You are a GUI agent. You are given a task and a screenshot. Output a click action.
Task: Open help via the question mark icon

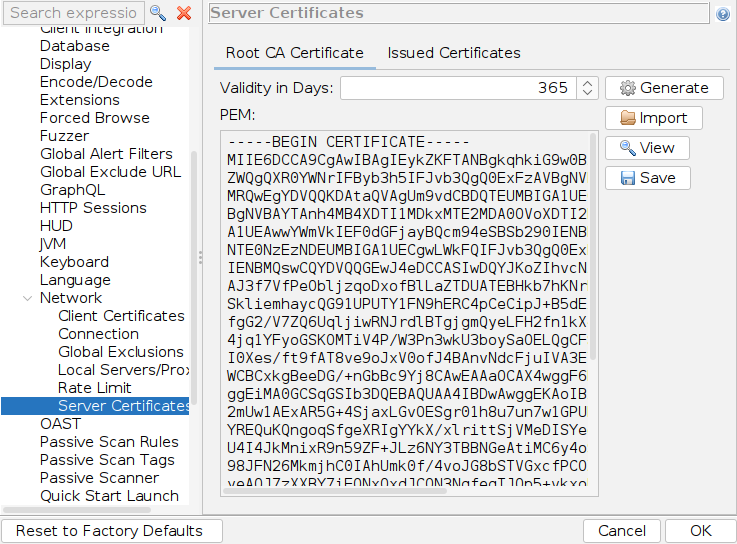click(x=723, y=14)
